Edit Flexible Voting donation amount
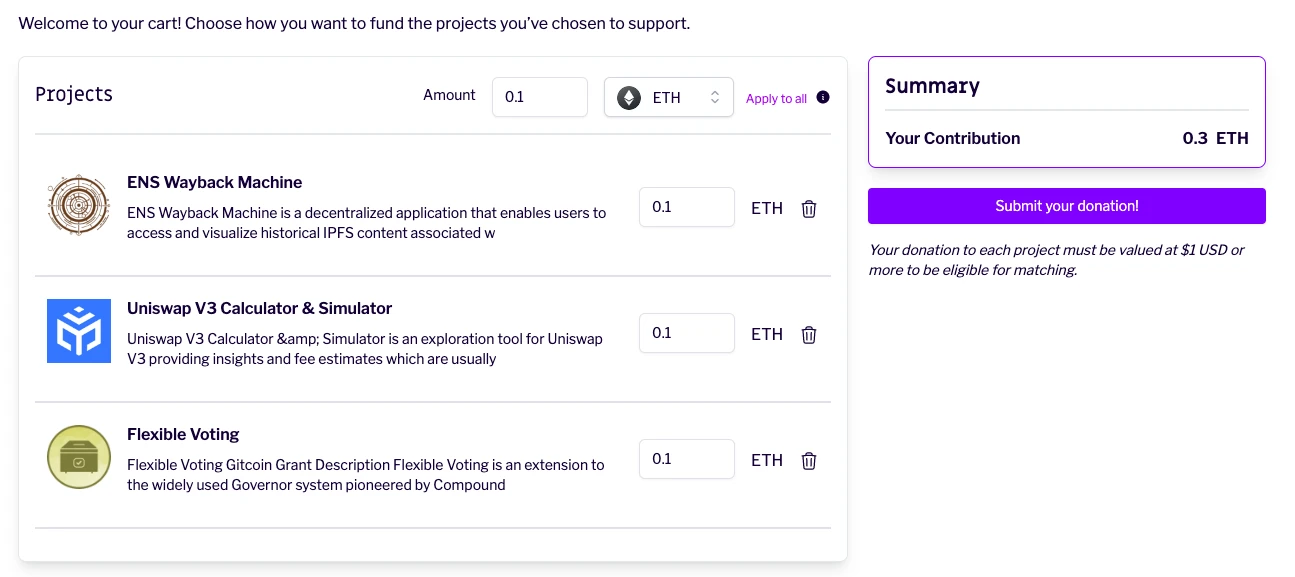The width and height of the screenshot is (1295, 577). [x=686, y=459]
